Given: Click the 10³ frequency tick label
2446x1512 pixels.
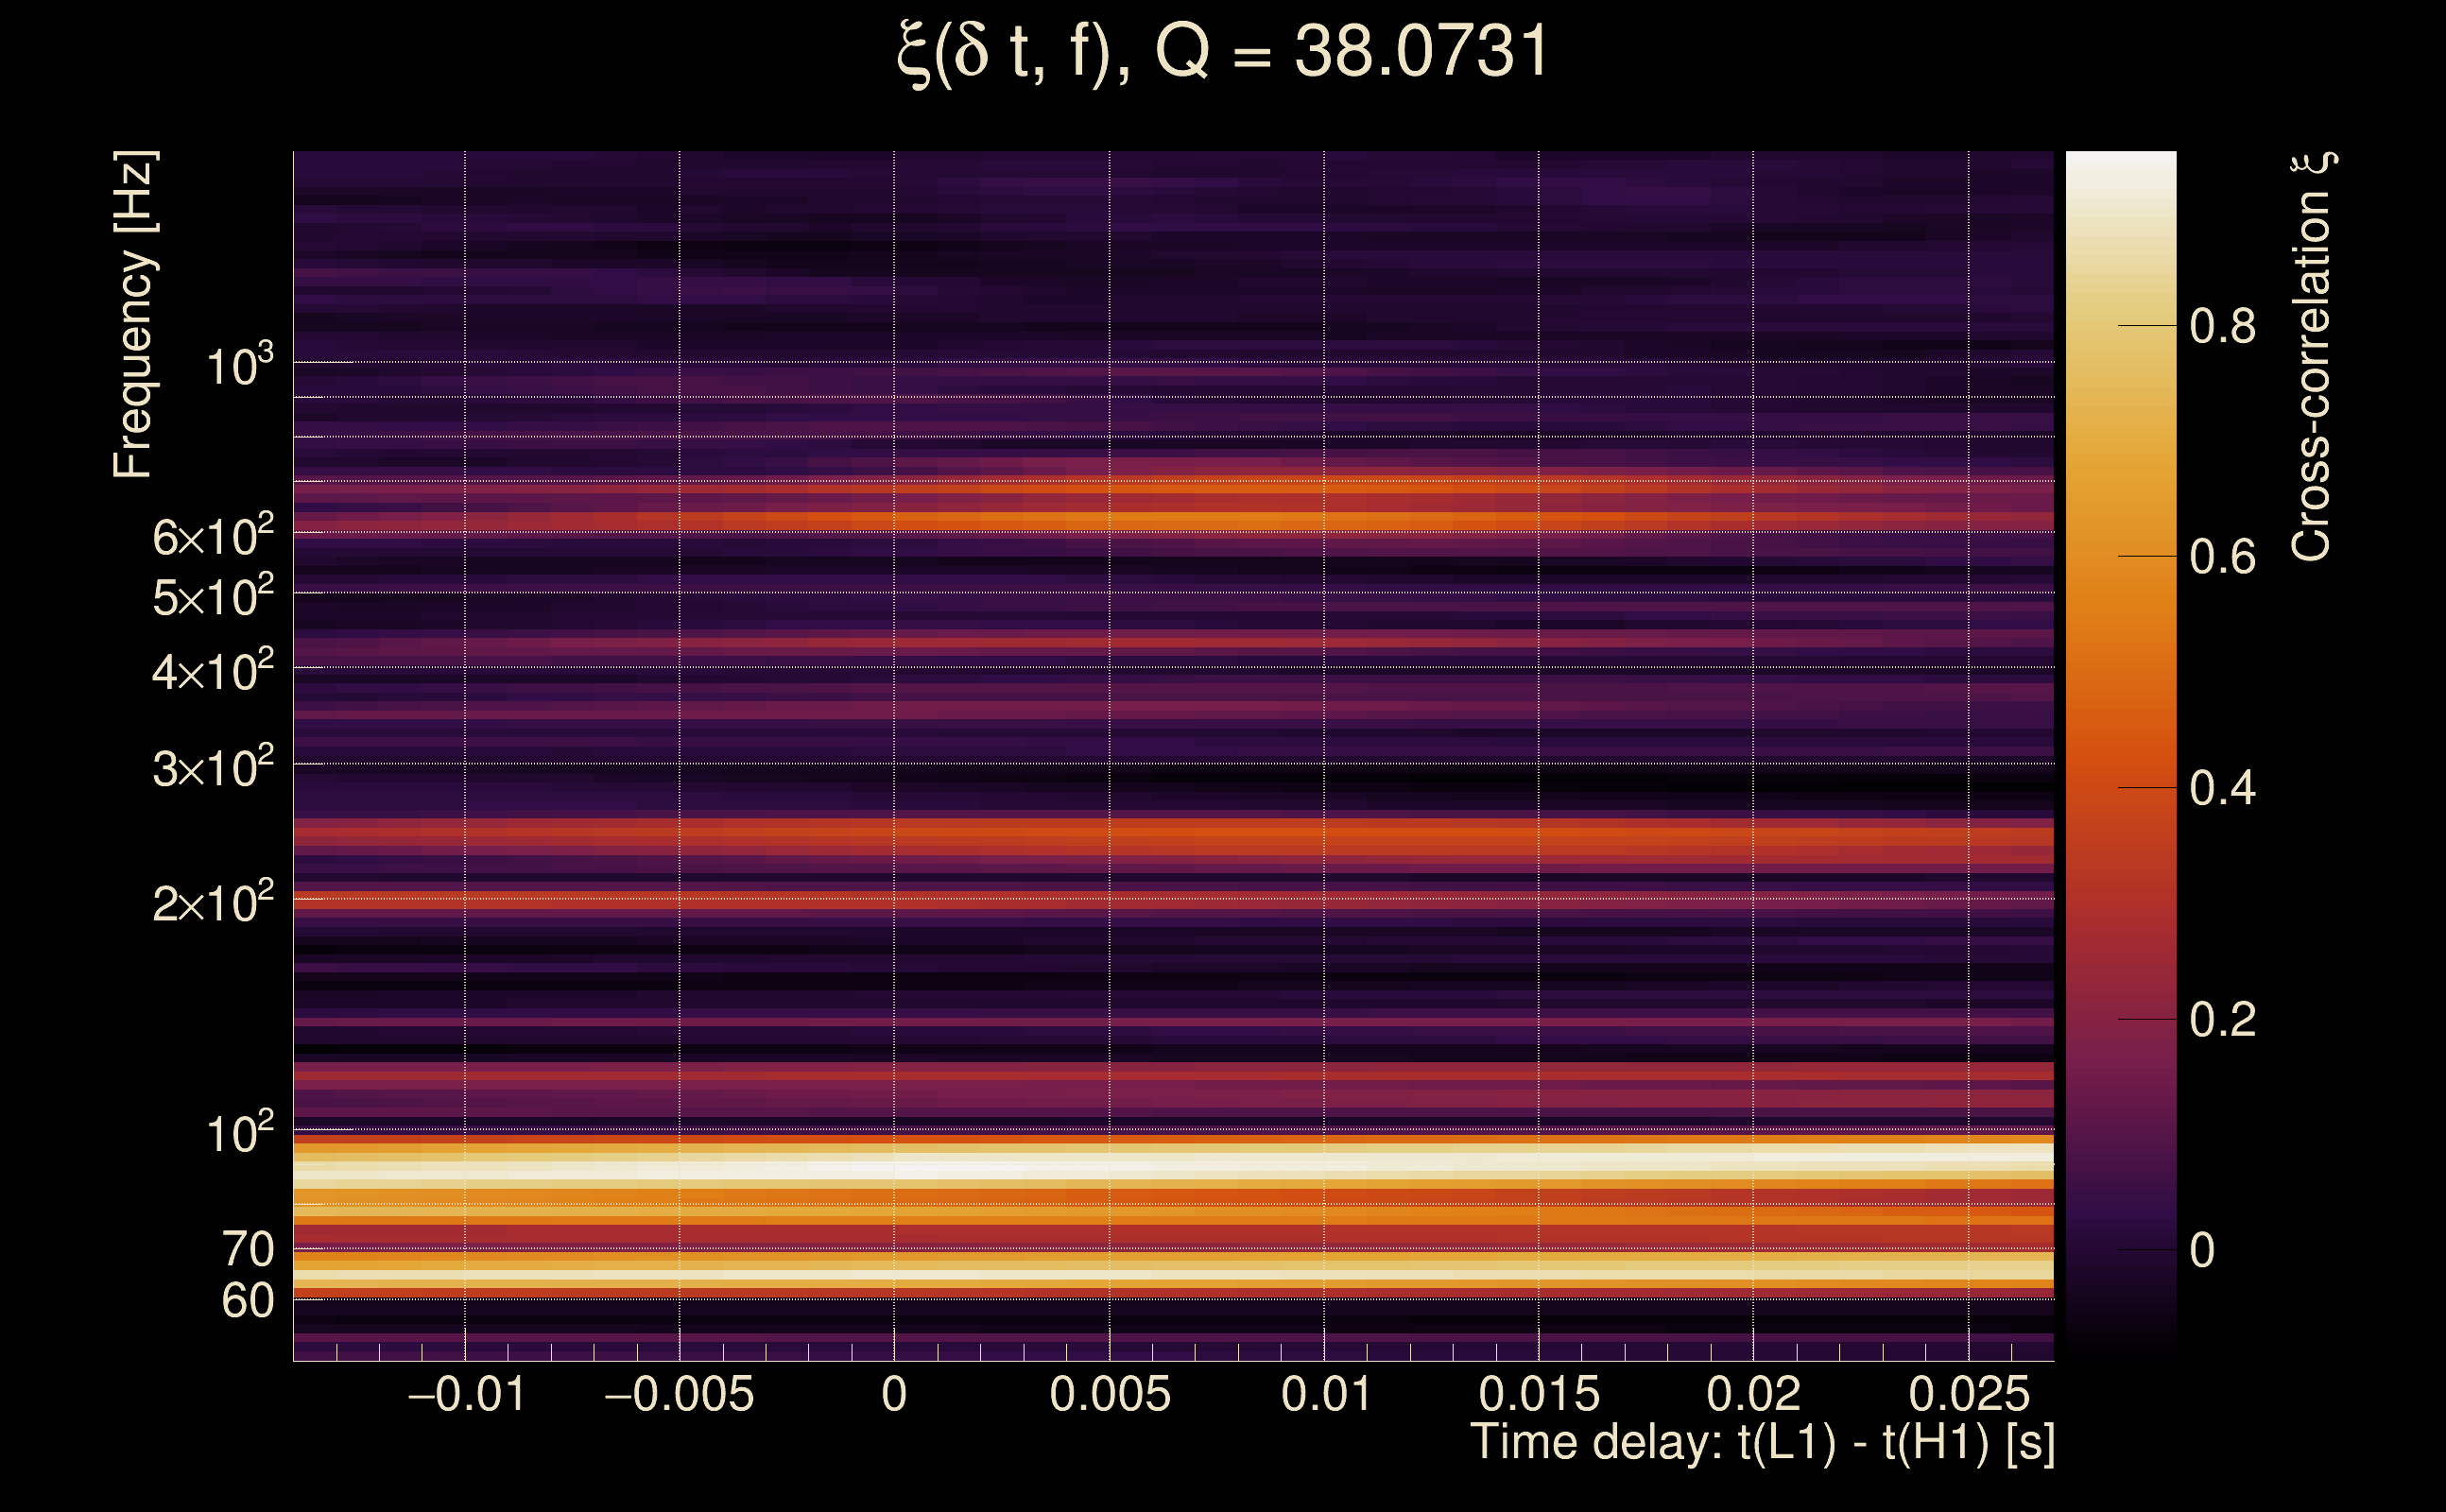Looking at the screenshot, I should [x=239, y=367].
